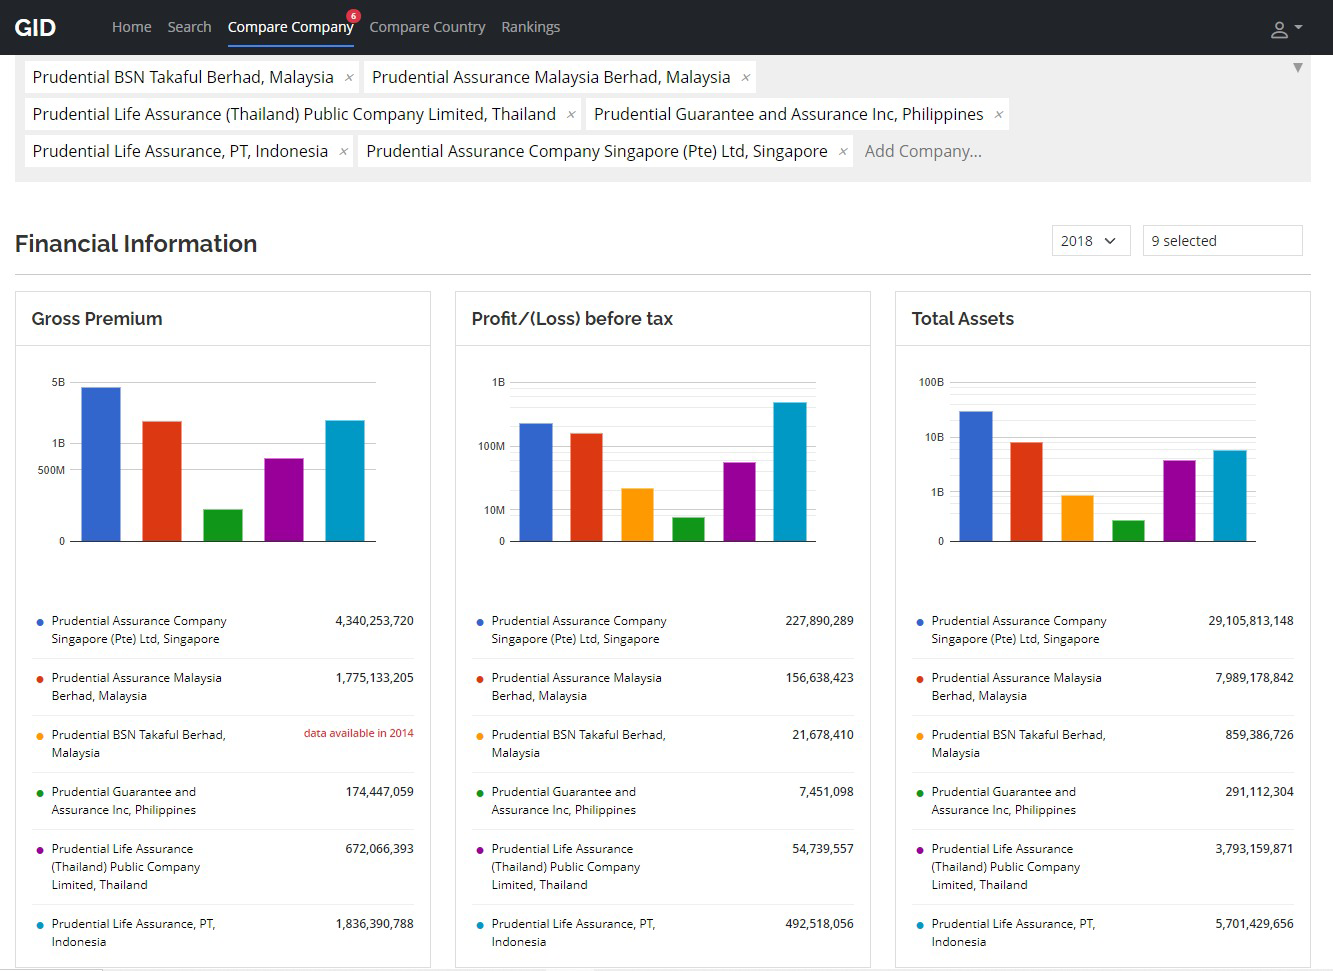Click Total Assets value 5,701,429,656

pyautogui.click(x=1254, y=924)
